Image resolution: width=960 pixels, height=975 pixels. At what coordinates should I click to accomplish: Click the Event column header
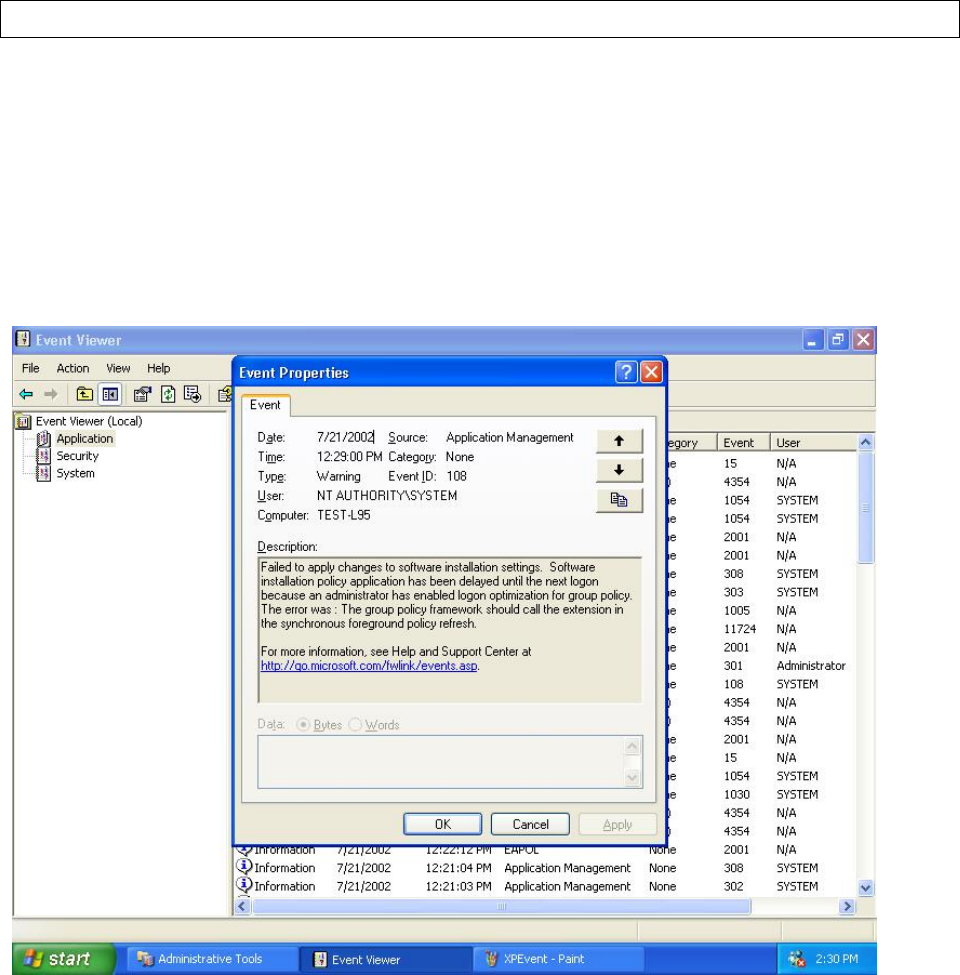[744, 442]
